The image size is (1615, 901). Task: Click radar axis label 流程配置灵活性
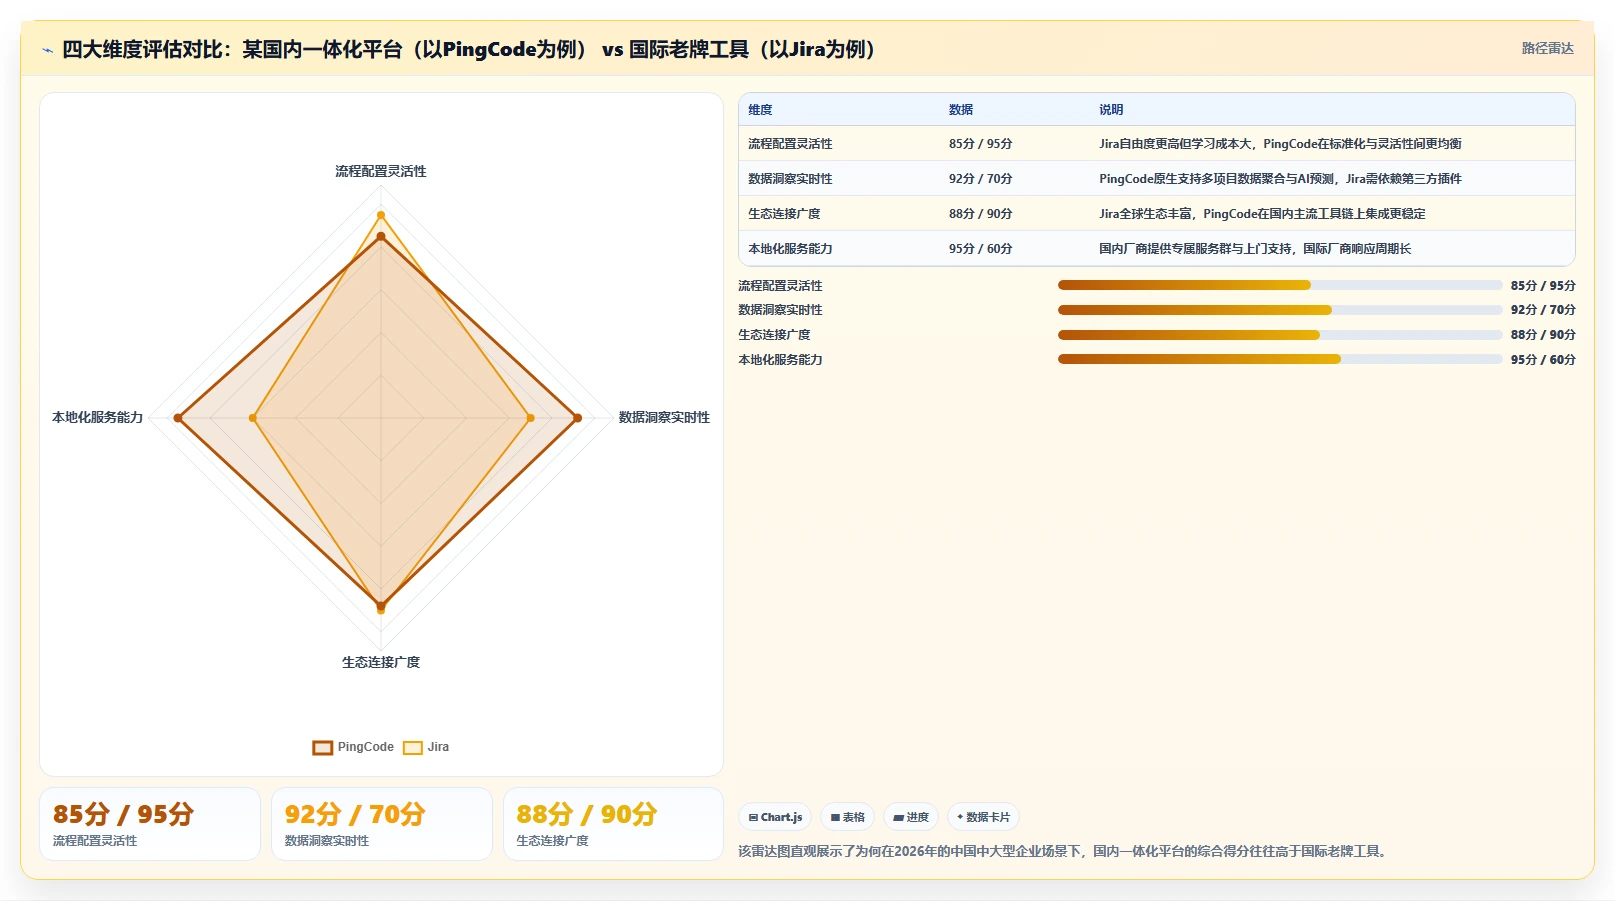tap(381, 172)
